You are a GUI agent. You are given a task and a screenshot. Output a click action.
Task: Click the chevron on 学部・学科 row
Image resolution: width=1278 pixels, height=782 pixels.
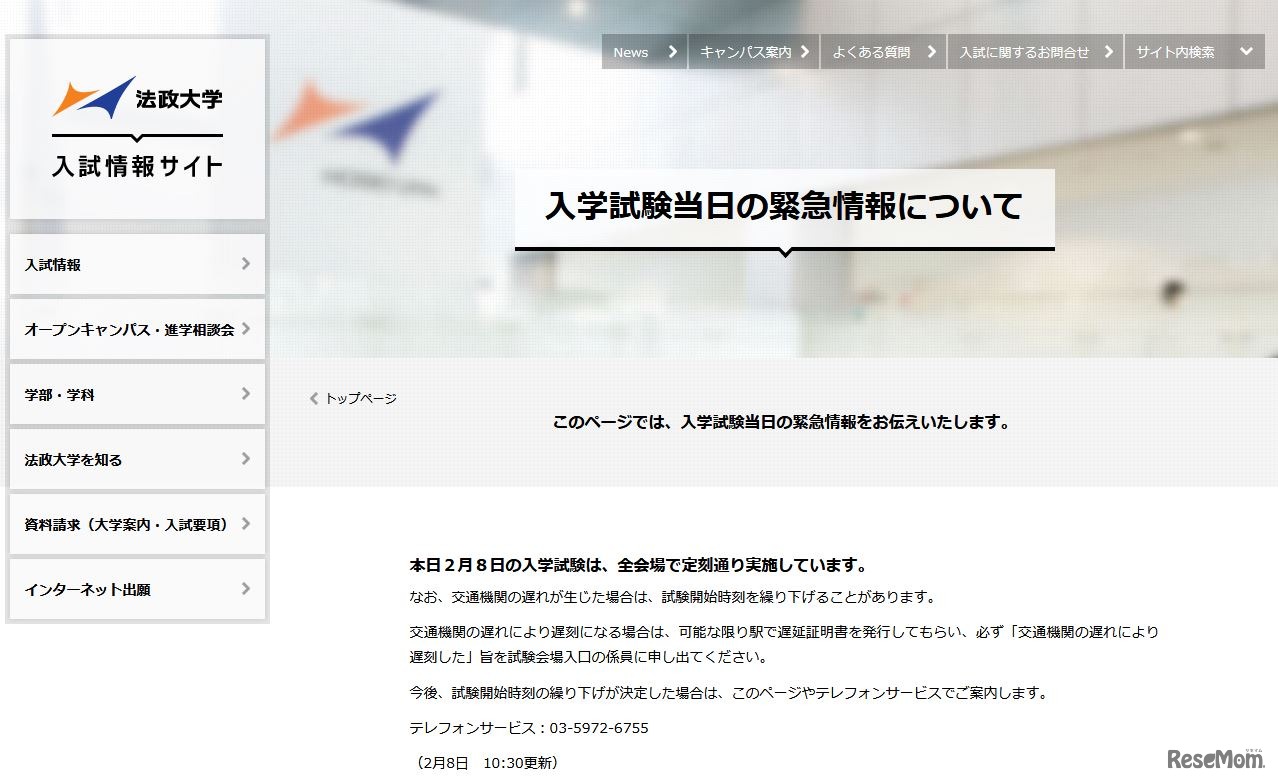tap(246, 394)
